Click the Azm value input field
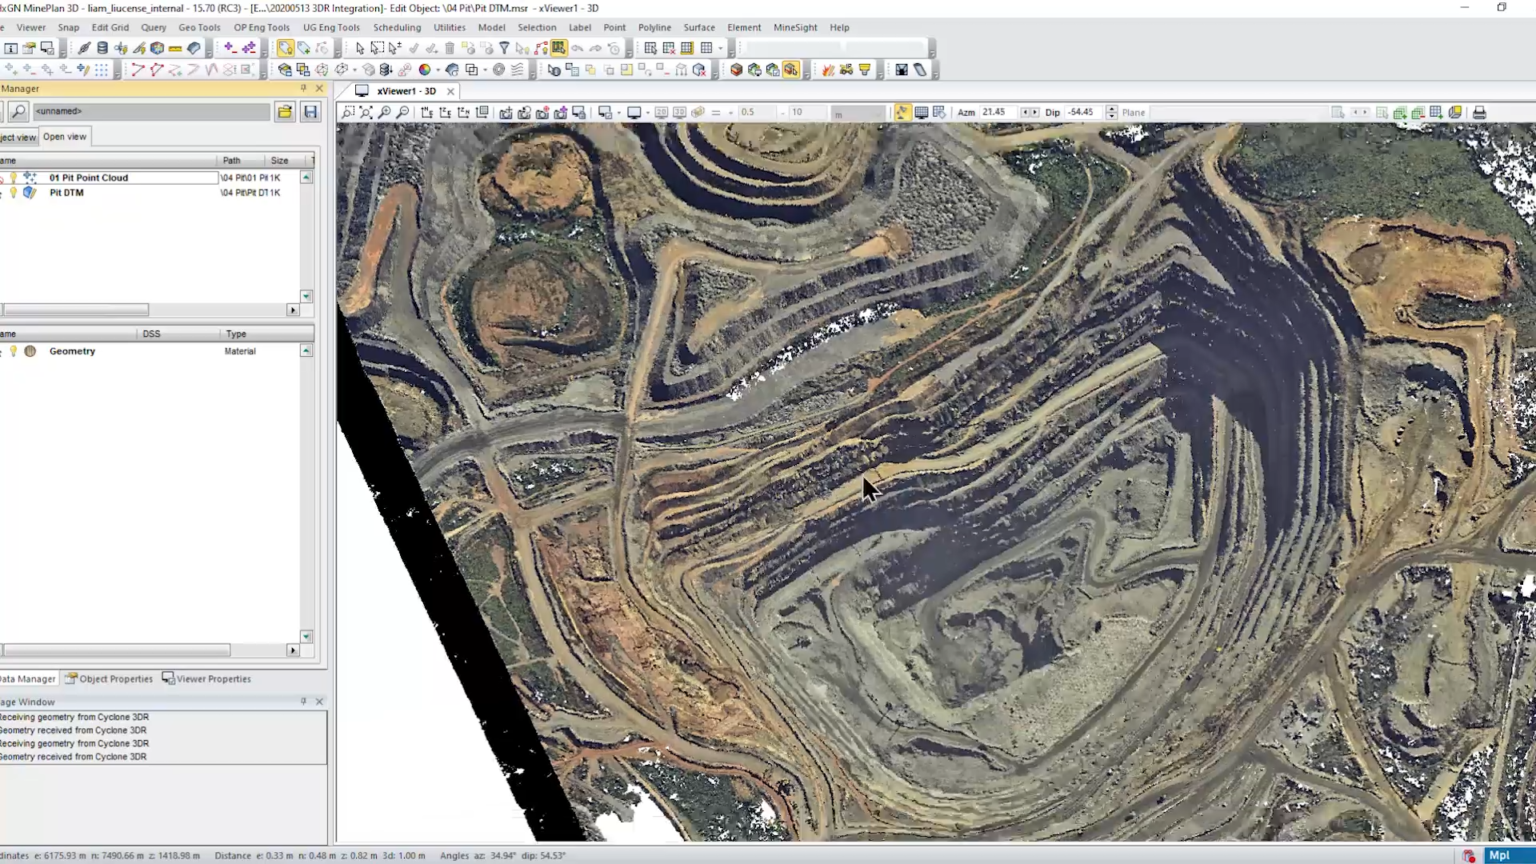This screenshot has width=1536, height=864. click(x=998, y=113)
